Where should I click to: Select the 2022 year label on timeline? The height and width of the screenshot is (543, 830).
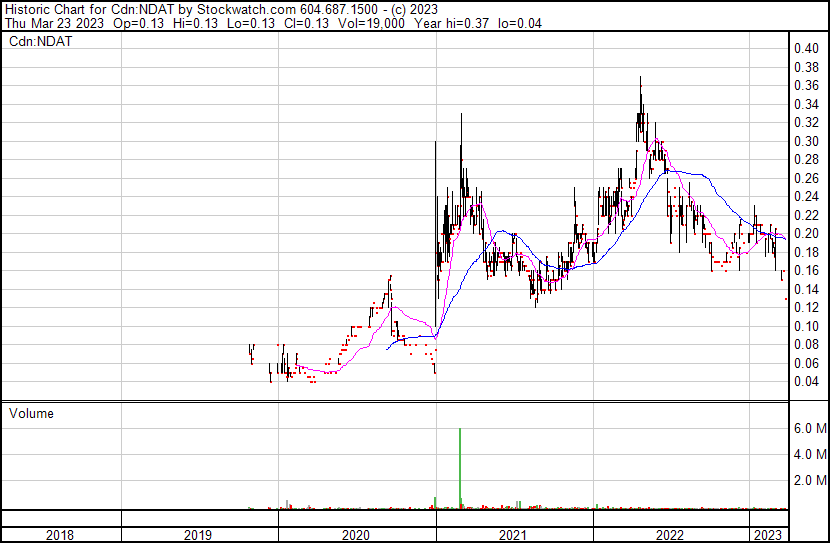point(671,535)
